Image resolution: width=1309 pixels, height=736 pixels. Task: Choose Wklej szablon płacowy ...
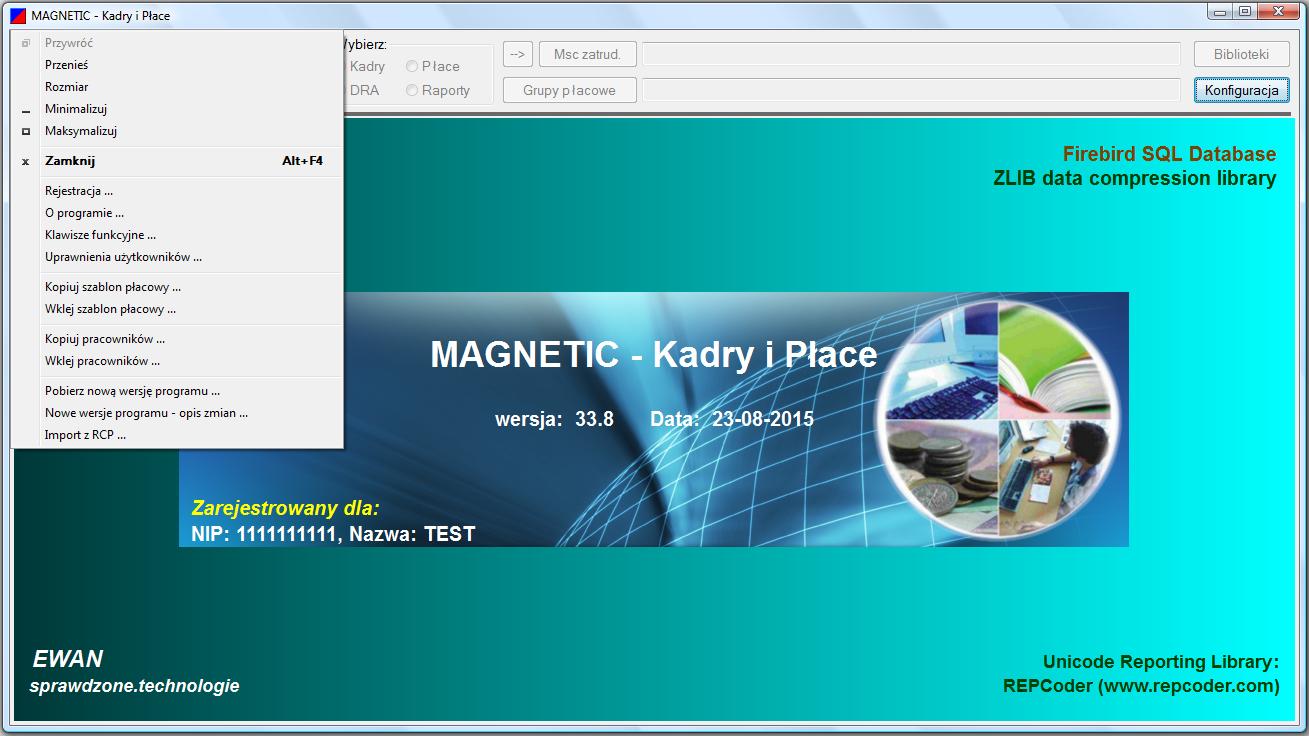[x=177, y=309]
